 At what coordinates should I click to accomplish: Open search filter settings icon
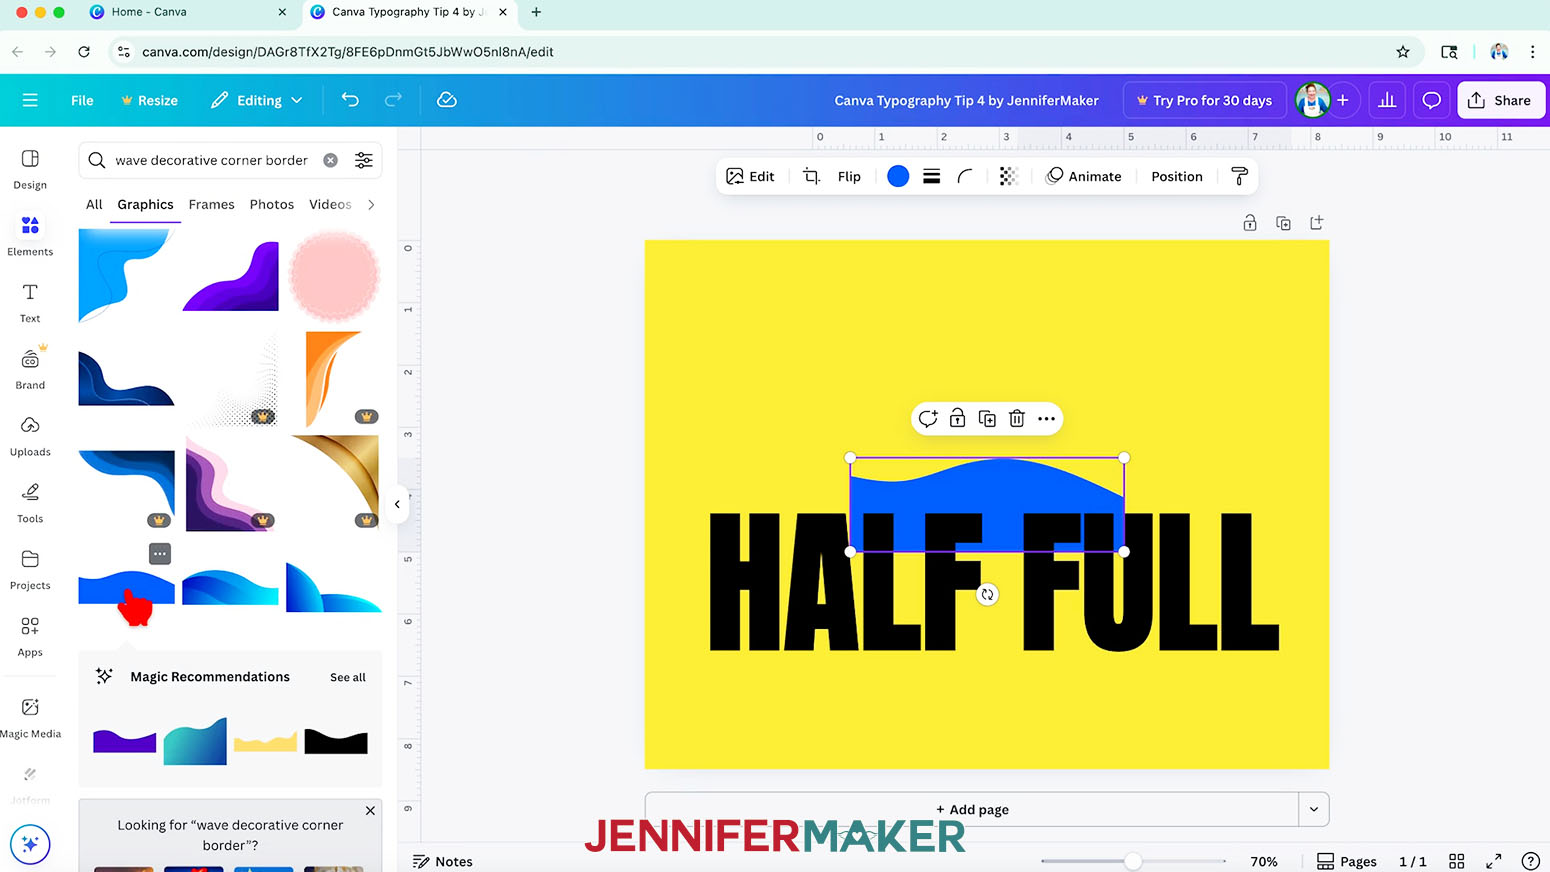pos(364,160)
